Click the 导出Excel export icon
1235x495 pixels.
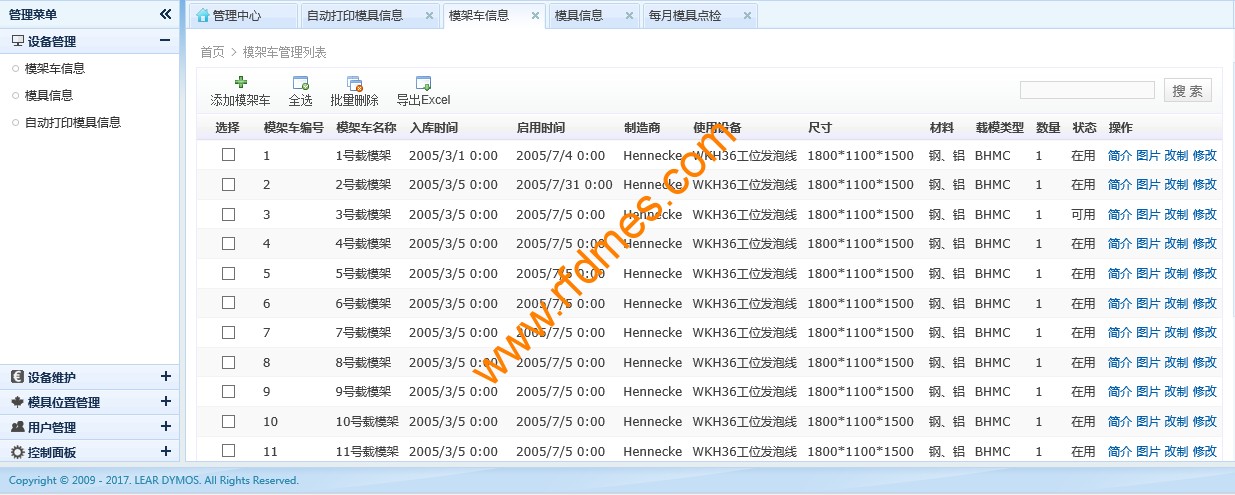(423, 83)
